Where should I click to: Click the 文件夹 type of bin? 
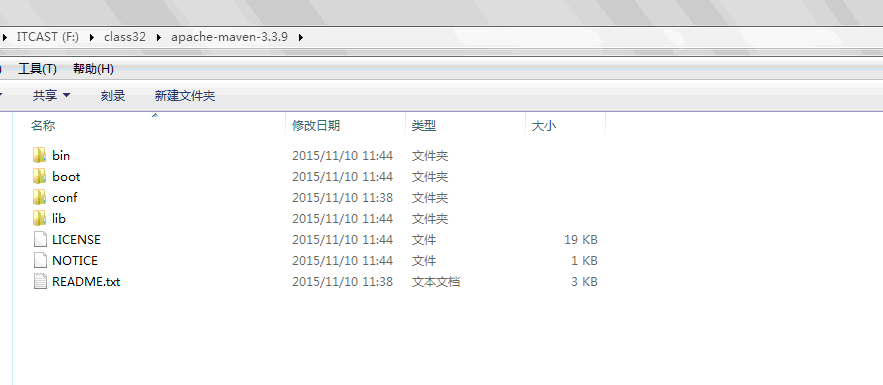pyautogui.click(x=430, y=155)
